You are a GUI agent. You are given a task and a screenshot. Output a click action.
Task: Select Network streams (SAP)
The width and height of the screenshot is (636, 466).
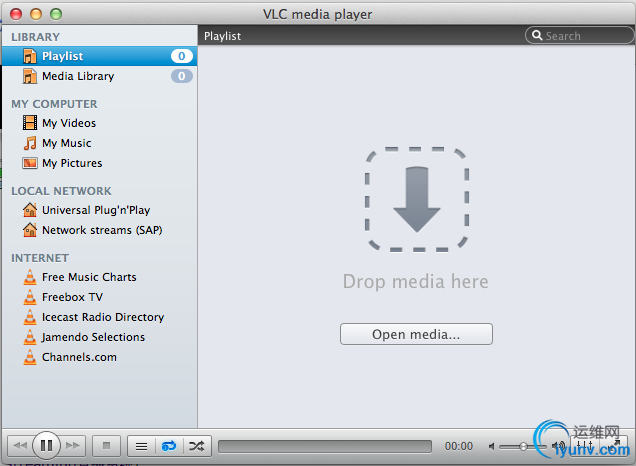point(102,230)
